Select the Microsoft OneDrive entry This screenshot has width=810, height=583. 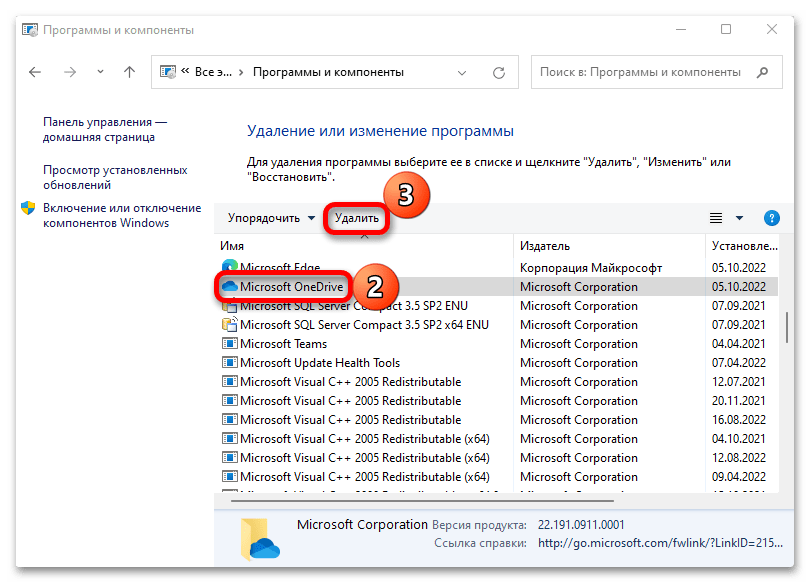tap(496, 287)
